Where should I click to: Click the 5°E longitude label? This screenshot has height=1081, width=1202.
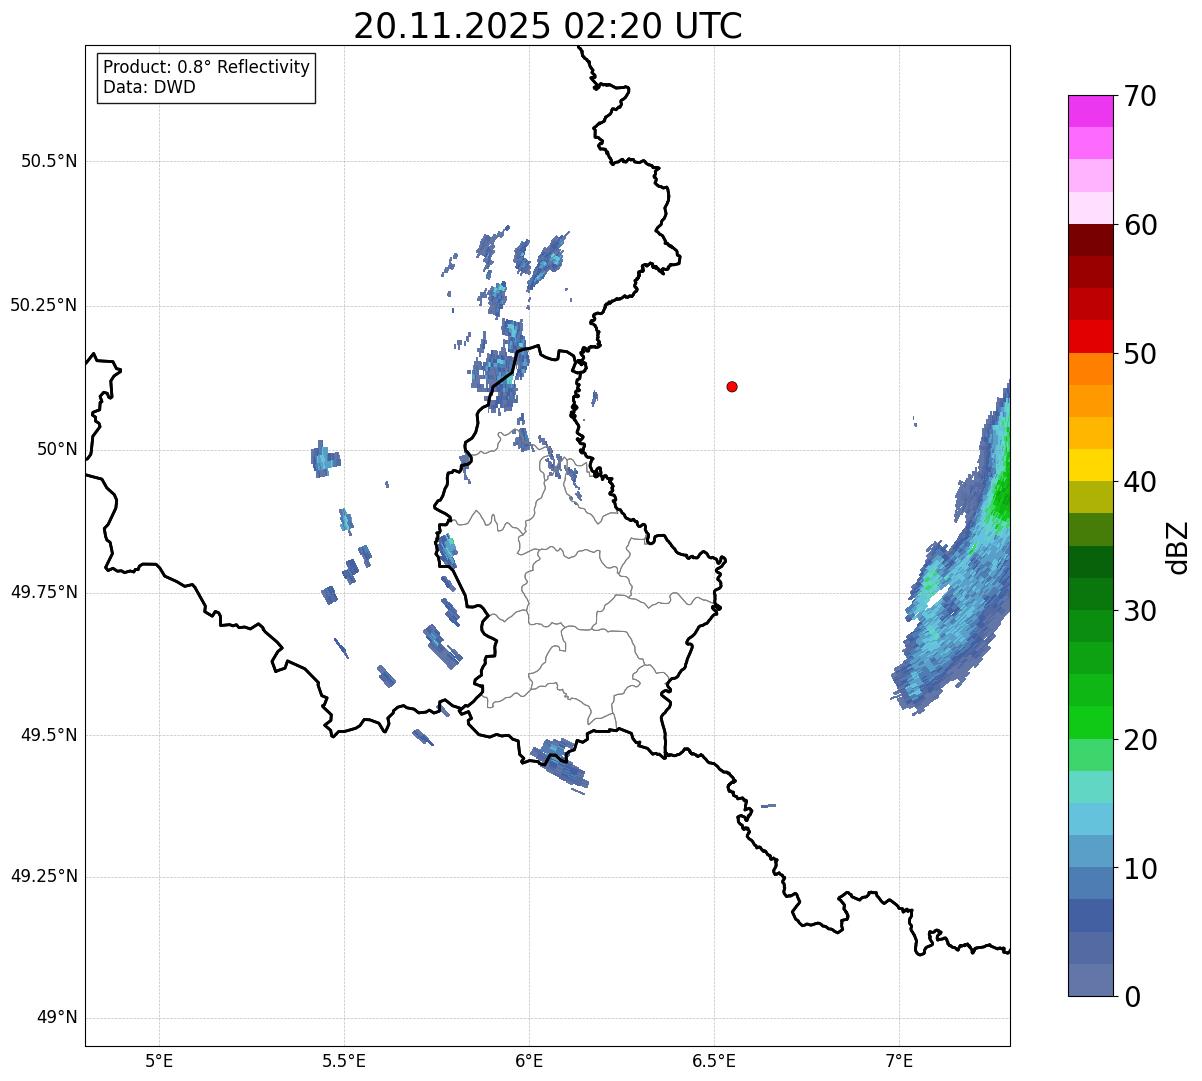coord(159,1060)
